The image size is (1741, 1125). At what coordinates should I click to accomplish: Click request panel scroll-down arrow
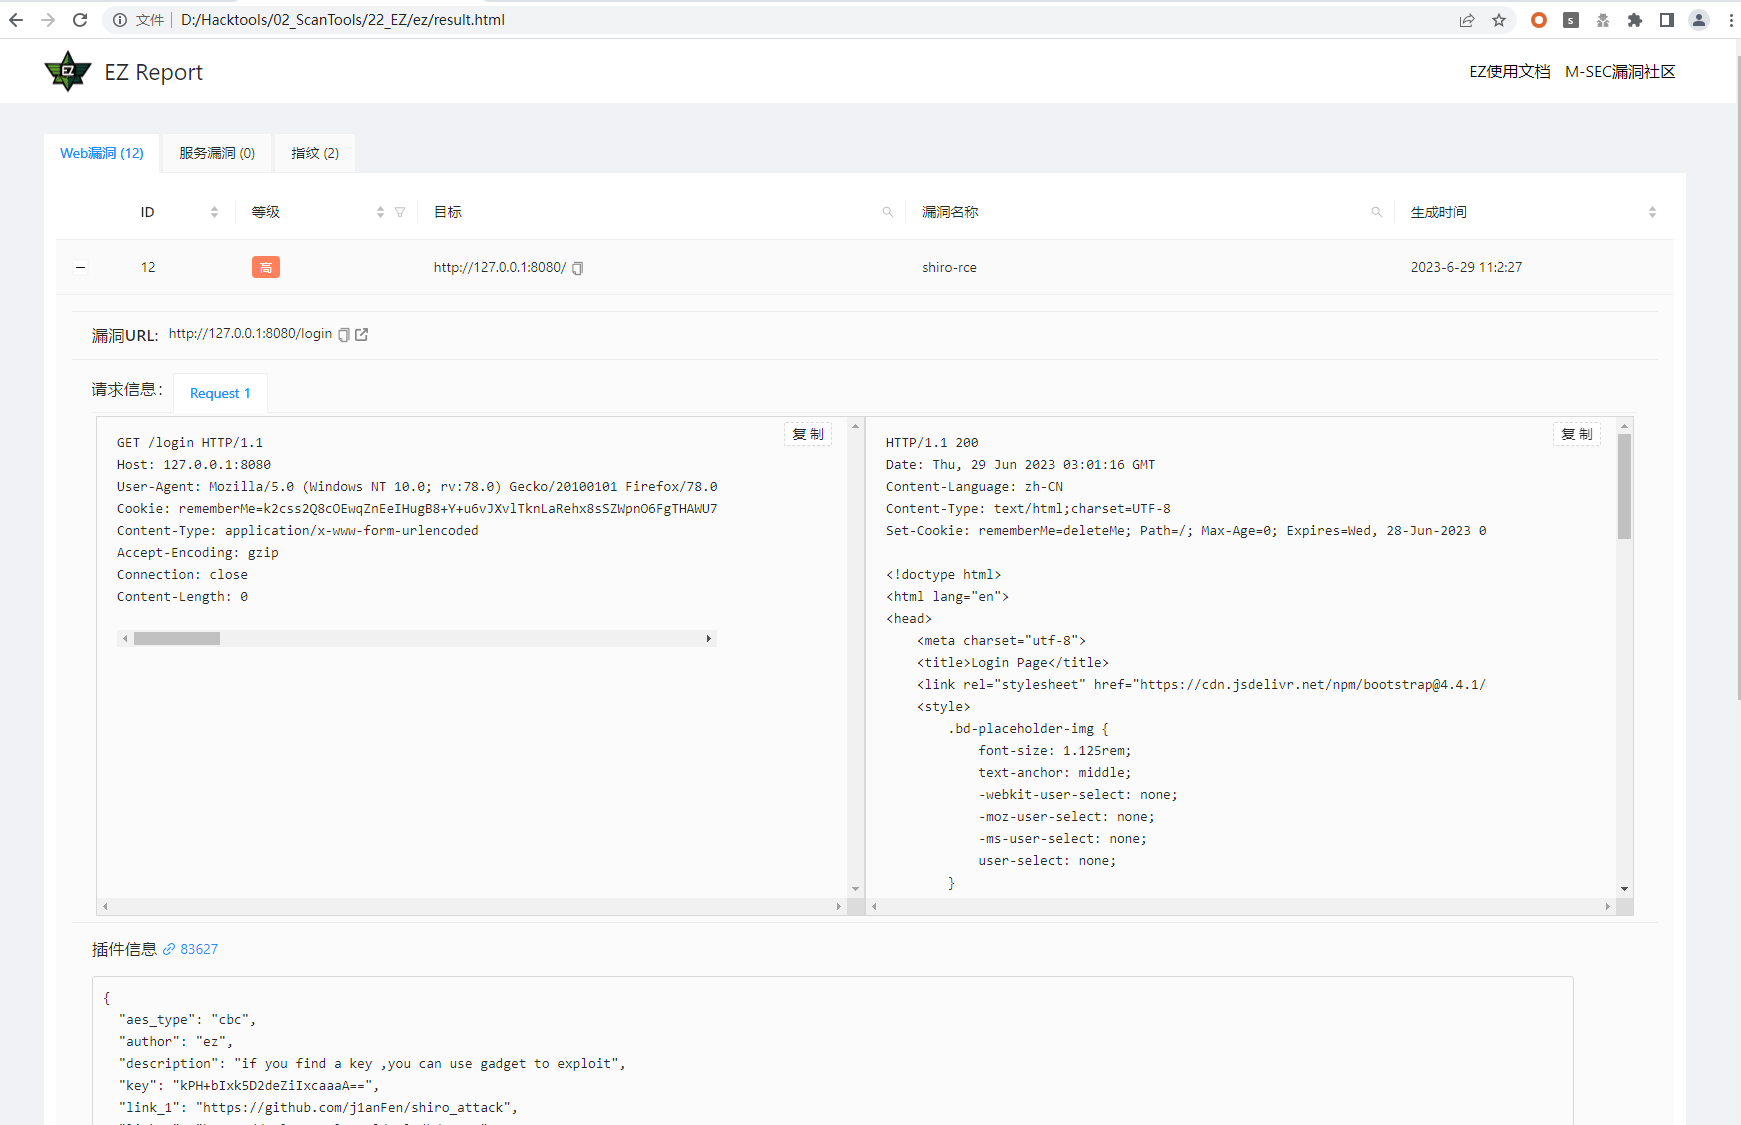pos(855,889)
